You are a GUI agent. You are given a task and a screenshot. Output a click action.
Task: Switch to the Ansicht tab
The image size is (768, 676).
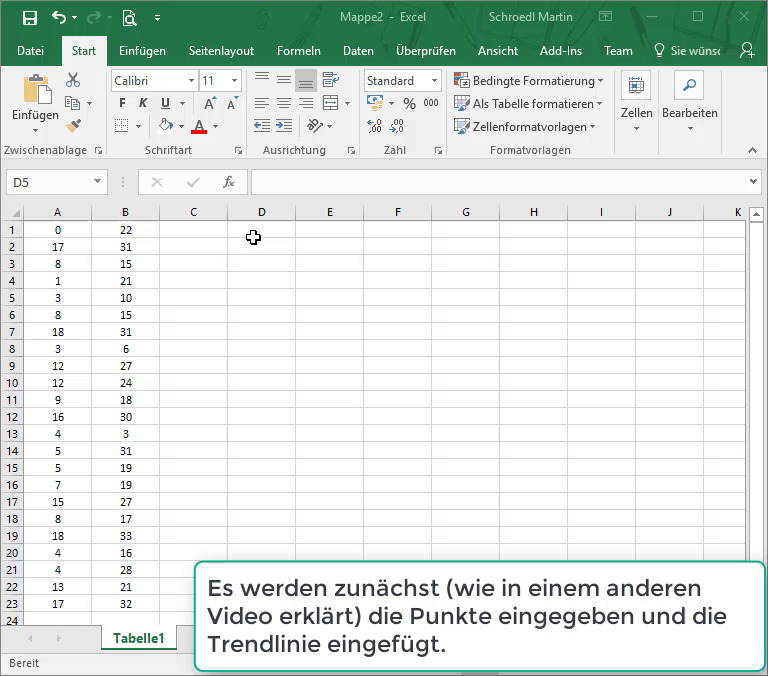click(498, 51)
